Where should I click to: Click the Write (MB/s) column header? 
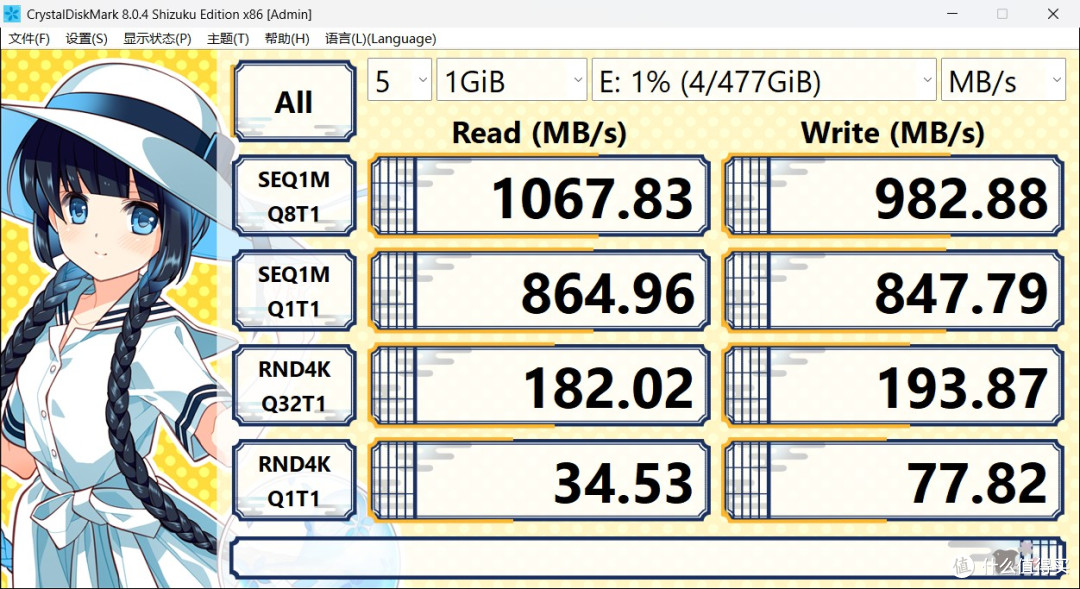coord(893,133)
